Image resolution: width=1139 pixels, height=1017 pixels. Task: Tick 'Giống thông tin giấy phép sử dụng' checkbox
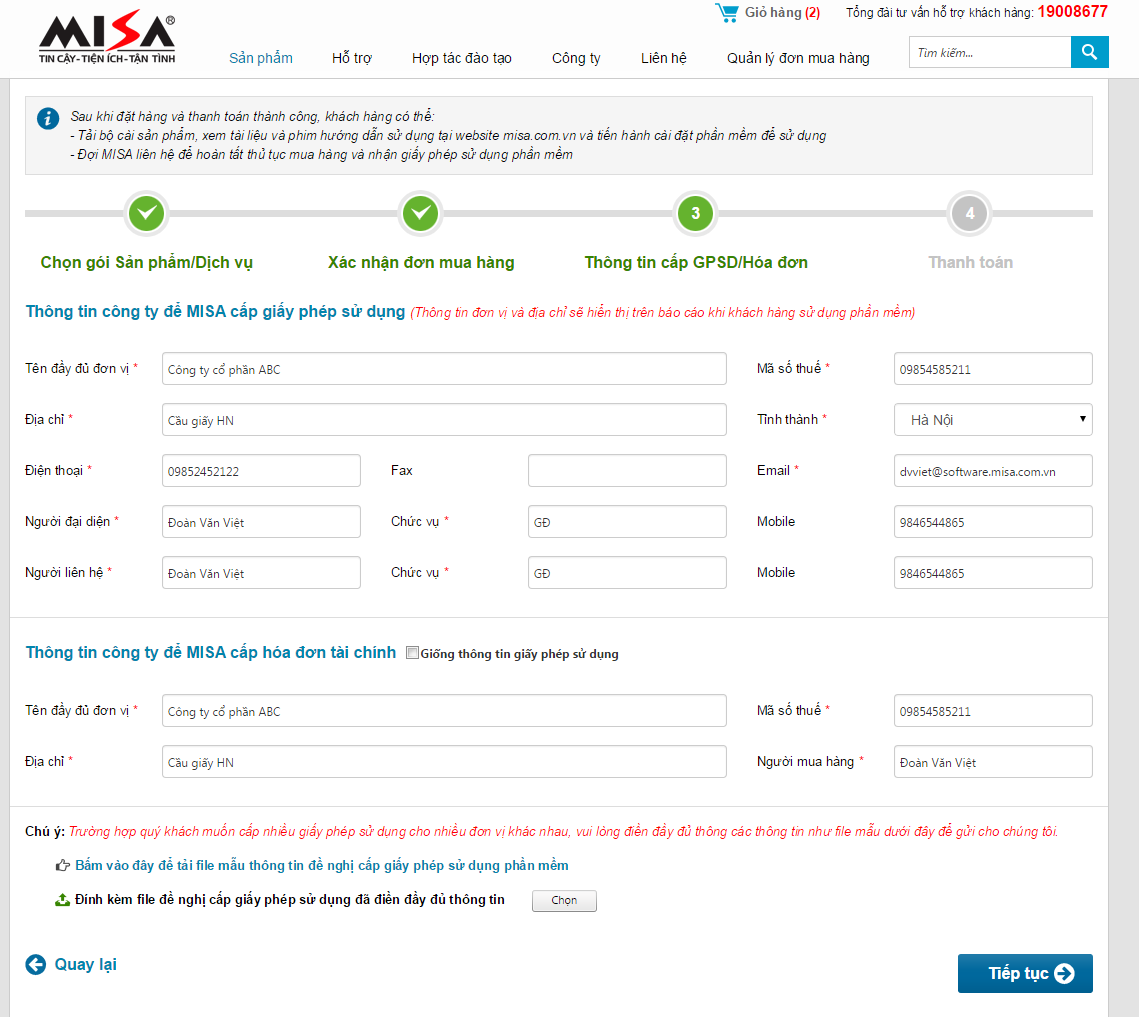pos(412,653)
